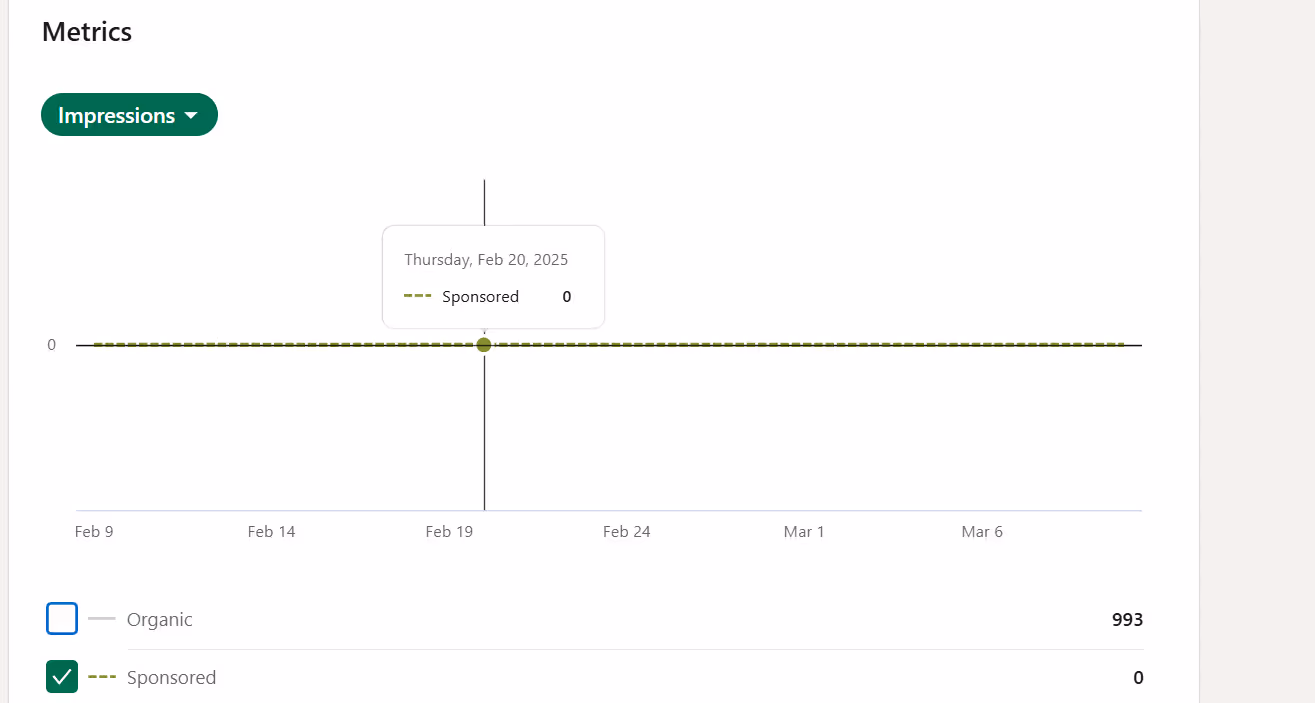This screenshot has height=703, width=1315.
Task: Select the Feb 24 axis label
Action: coord(627,531)
